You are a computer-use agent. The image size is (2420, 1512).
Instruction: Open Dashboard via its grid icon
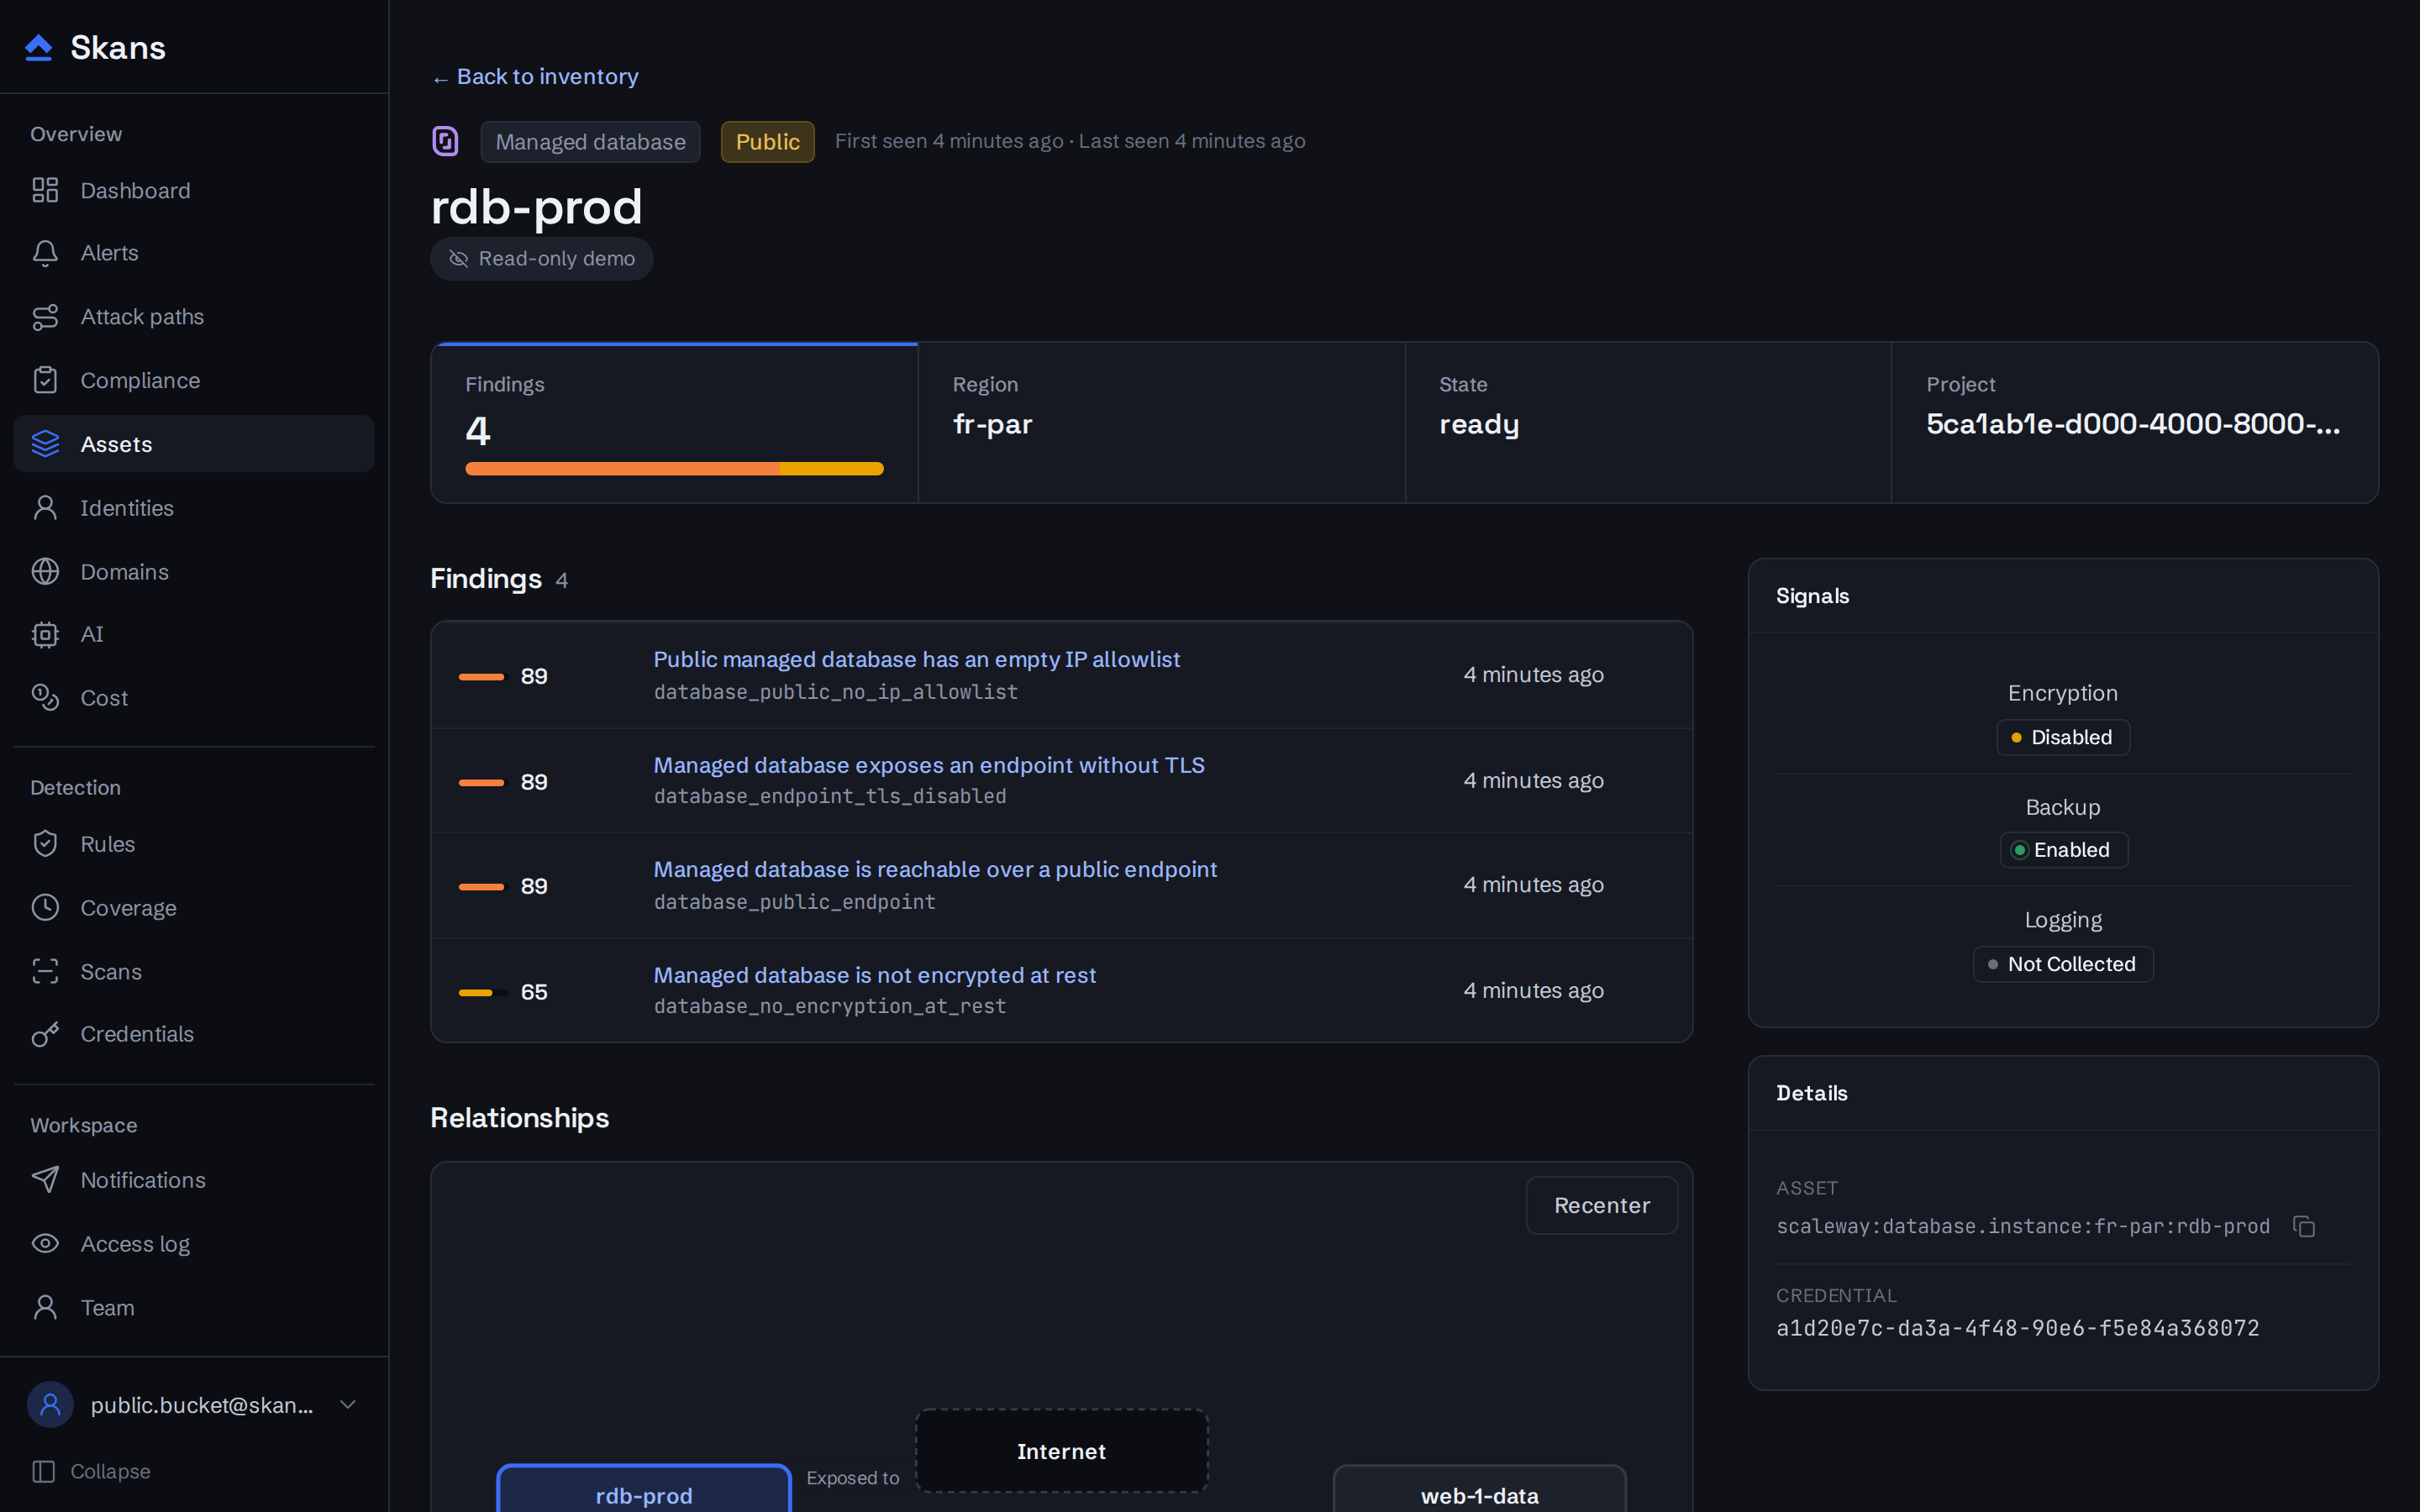click(45, 190)
